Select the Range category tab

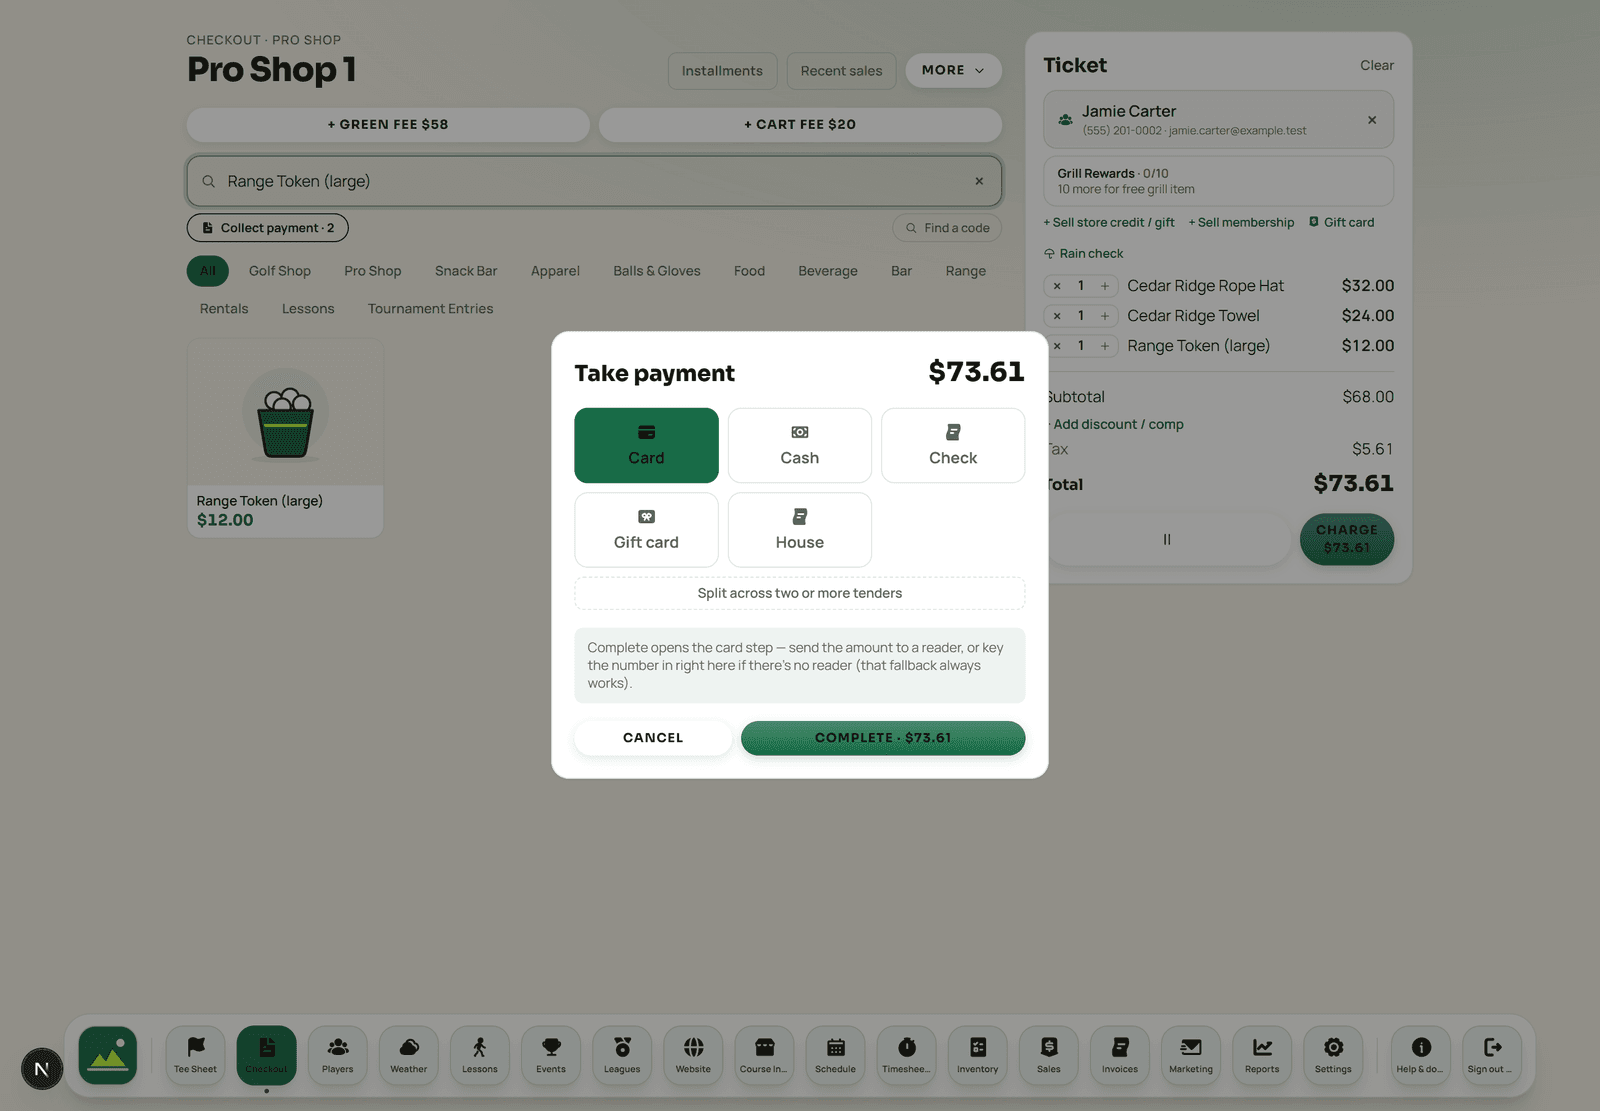tap(966, 271)
